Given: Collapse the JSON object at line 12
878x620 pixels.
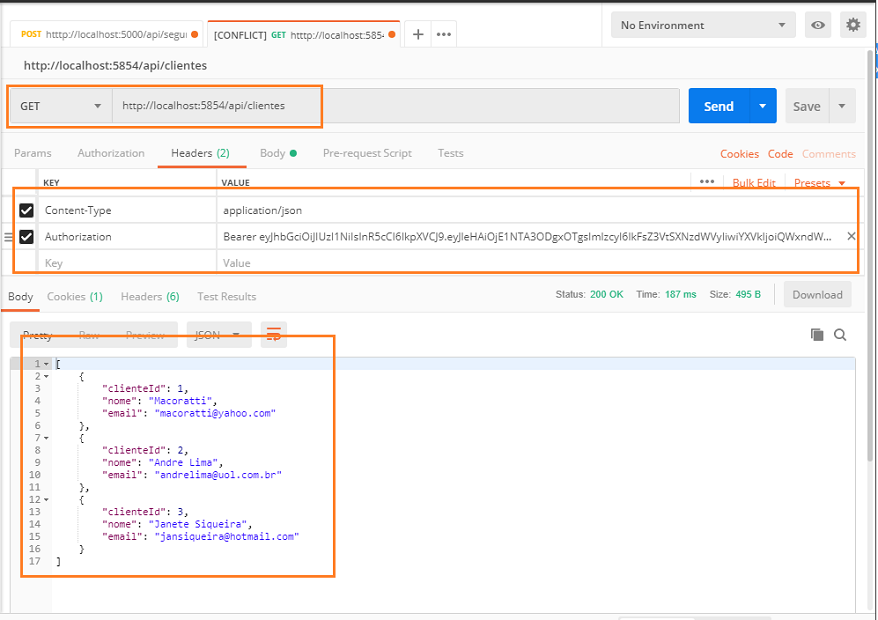Looking at the screenshot, I should (x=46, y=500).
